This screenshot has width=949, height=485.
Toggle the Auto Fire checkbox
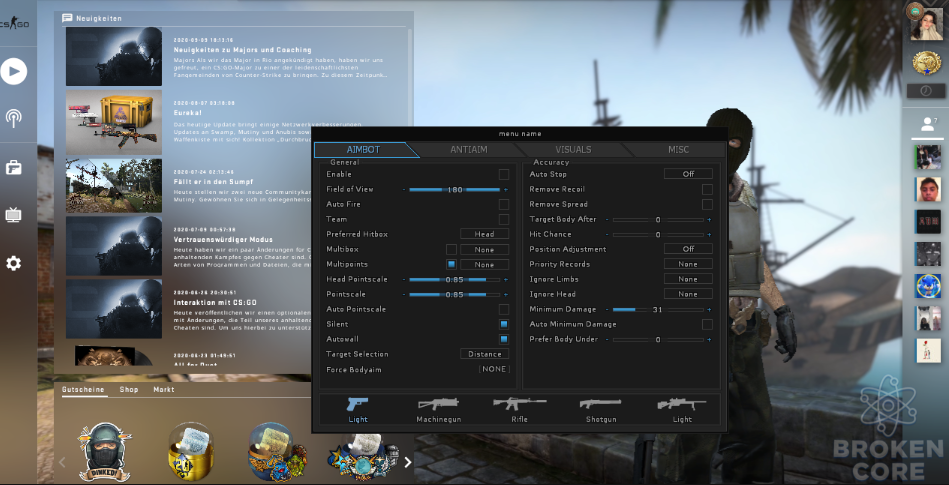point(504,204)
